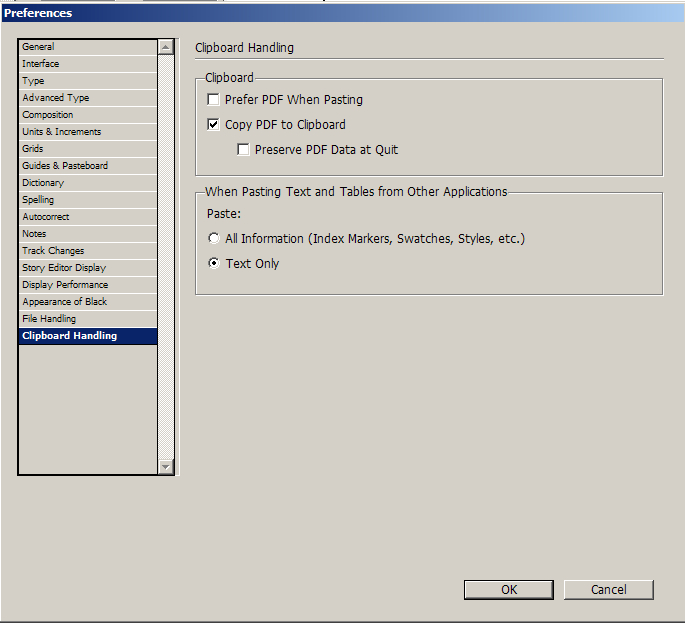Select the All Information paste option

[x=214, y=239]
